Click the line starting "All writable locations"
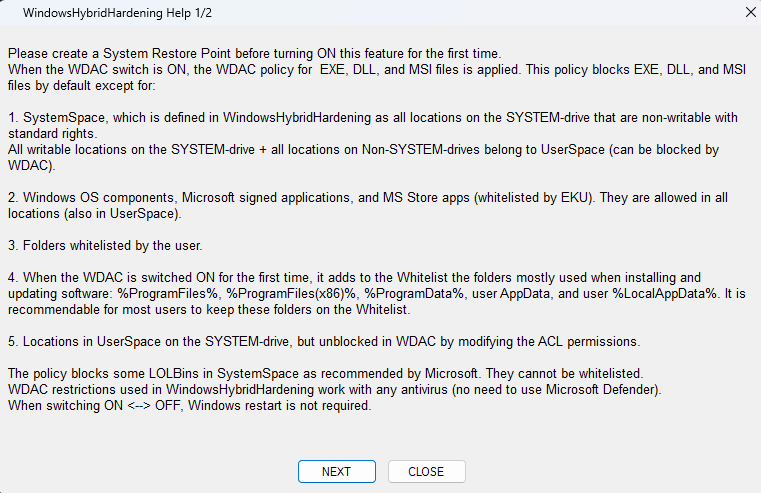This screenshot has height=493, width=761. (x=363, y=148)
